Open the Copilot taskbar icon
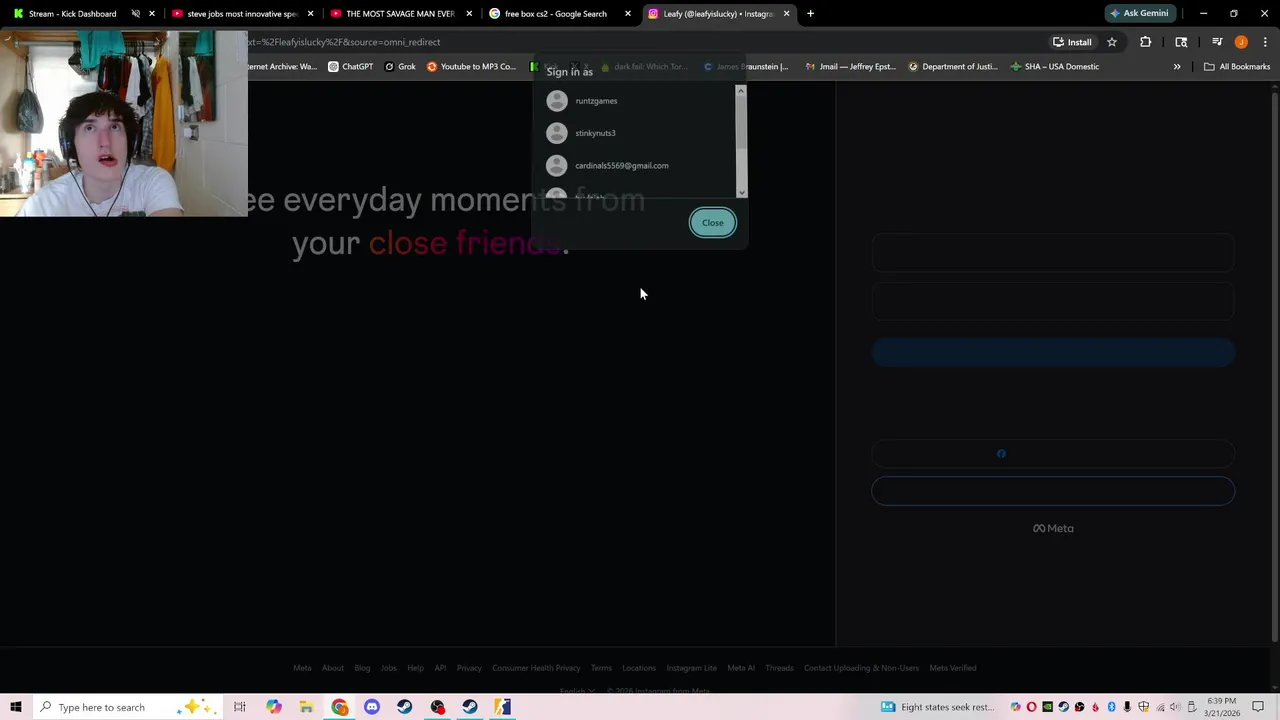The height and width of the screenshot is (720, 1280). click(x=273, y=707)
